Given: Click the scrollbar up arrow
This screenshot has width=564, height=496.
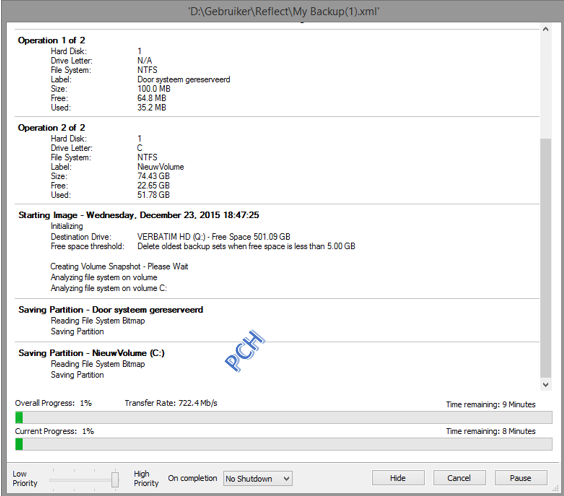Looking at the screenshot, I should pyautogui.click(x=546, y=29).
